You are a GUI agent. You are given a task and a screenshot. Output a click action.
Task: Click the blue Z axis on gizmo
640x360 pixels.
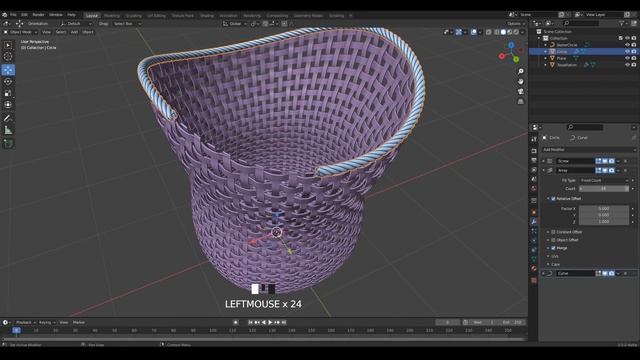511,45
